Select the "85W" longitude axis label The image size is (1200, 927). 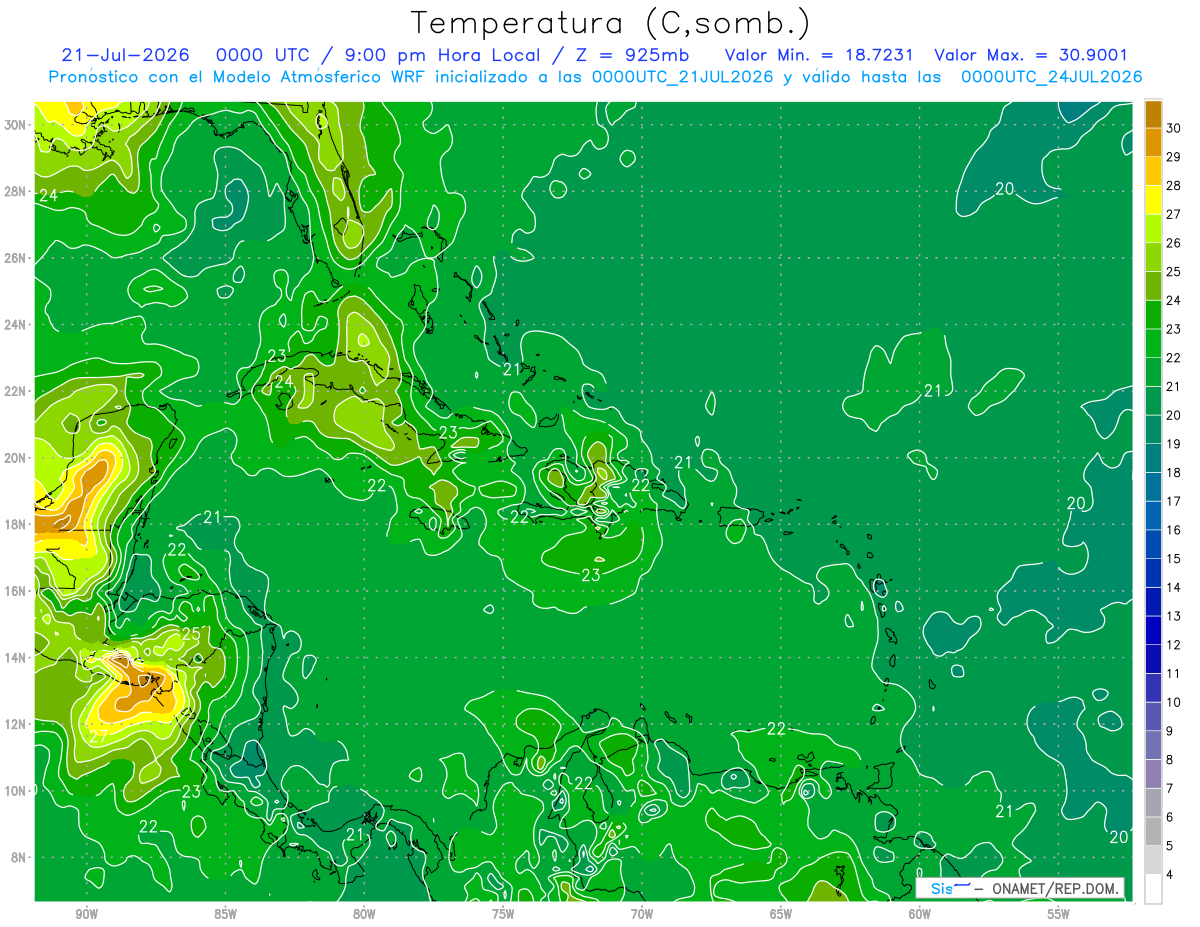tap(225, 914)
